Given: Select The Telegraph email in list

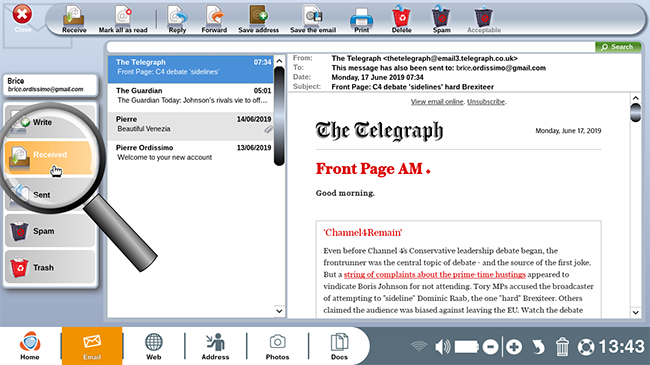Looking at the screenshot, I should coord(191,69).
